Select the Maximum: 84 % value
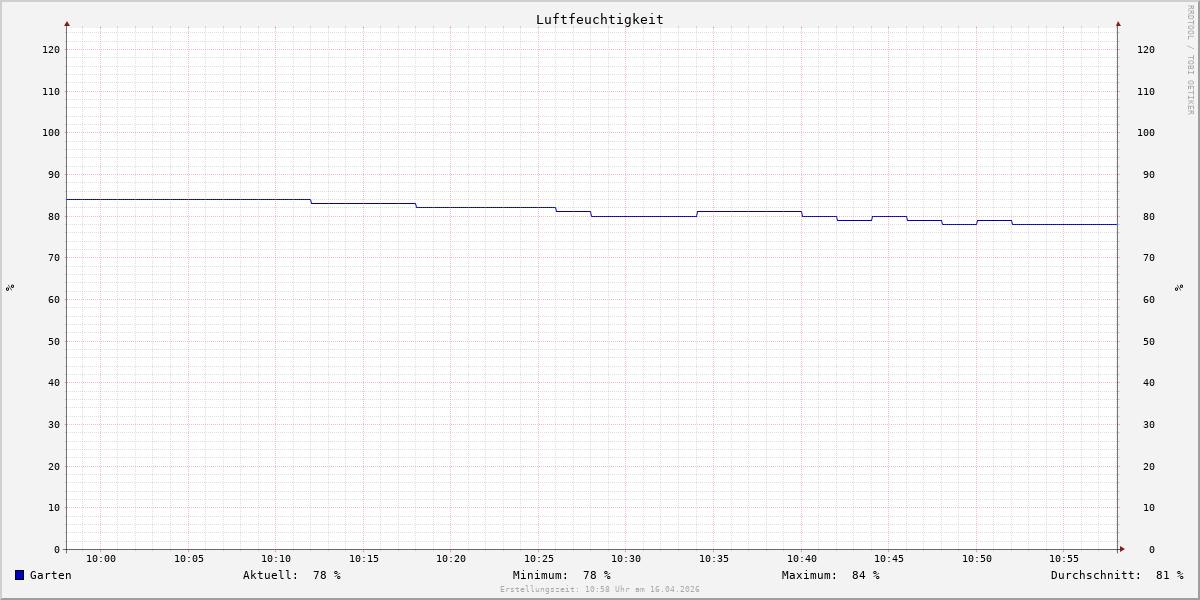1200x600 pixels. click(x=831, y=575)
